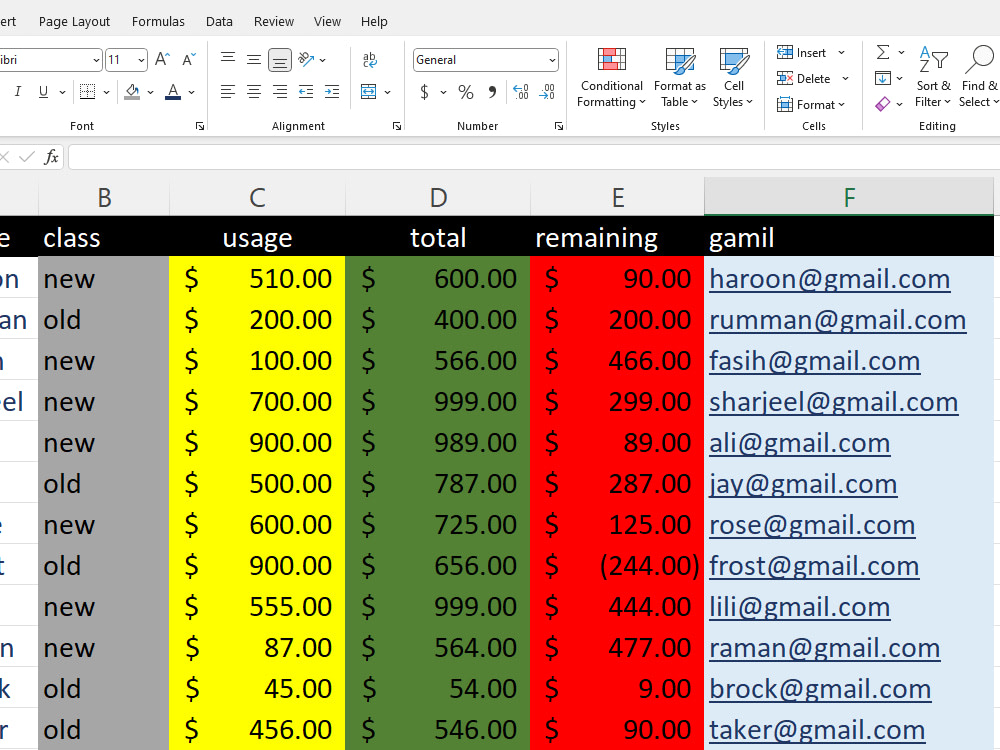Select column C header
Screen dimensions: 1000x750
(x=257, y=197)
